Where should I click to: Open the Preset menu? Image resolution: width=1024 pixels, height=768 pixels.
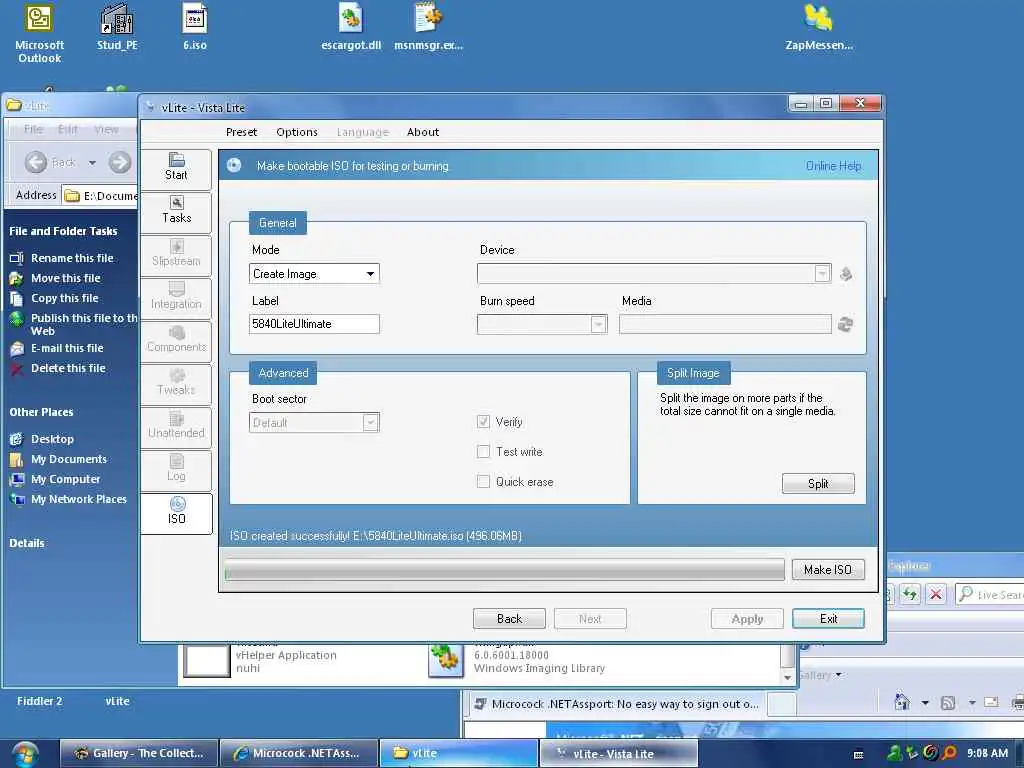[x=241, y=132]
